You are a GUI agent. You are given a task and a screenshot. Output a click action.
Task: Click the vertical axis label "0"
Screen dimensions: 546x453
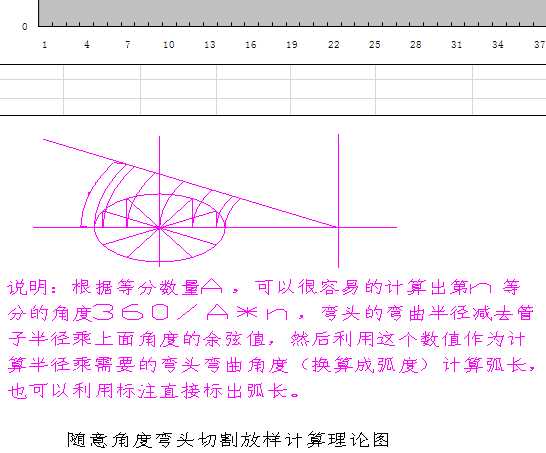(24, 27)
